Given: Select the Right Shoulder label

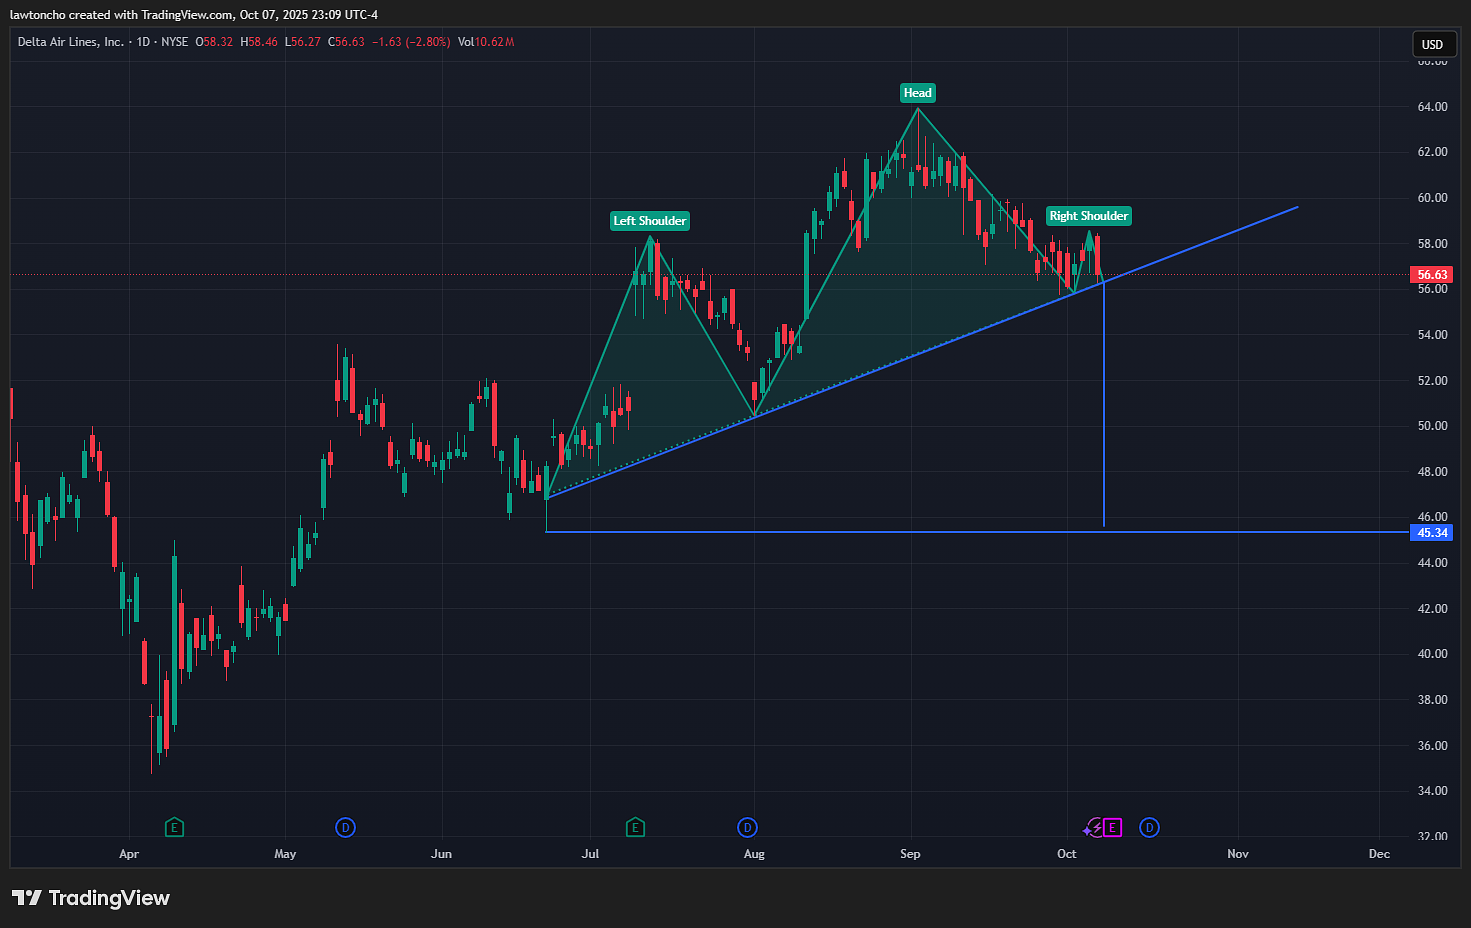Looking at the screenshot, I should tap(1088, 216).
